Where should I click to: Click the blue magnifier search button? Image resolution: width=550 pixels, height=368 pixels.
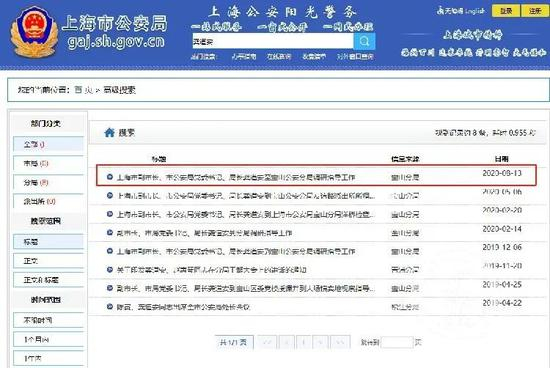(x=364, y=41)
